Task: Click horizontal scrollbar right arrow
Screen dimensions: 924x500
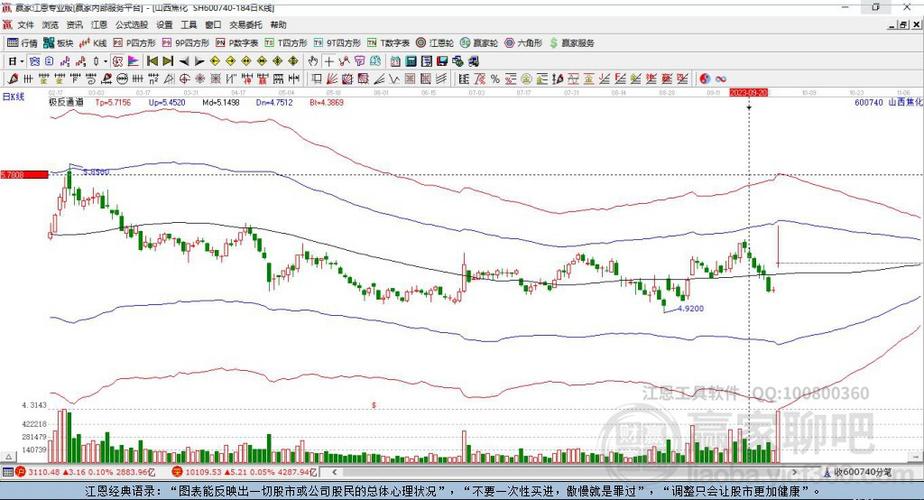Action: click(795, 472)
